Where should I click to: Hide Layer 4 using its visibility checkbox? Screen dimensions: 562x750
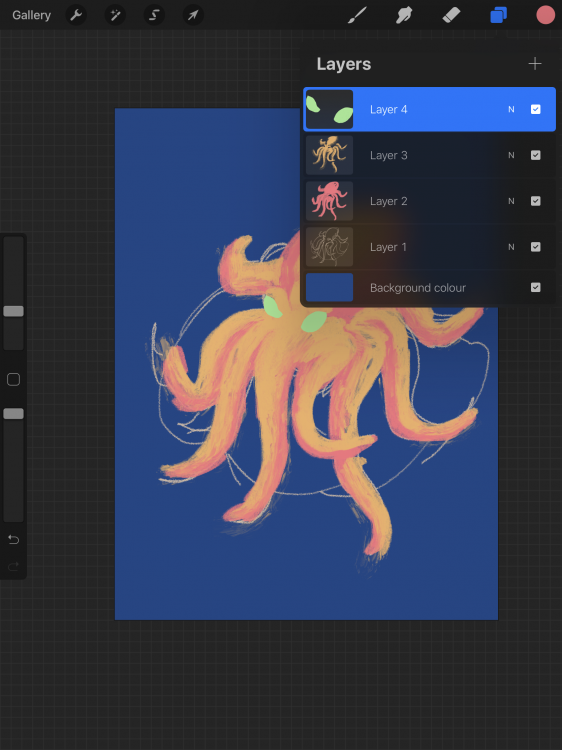(x=536, y=110)
